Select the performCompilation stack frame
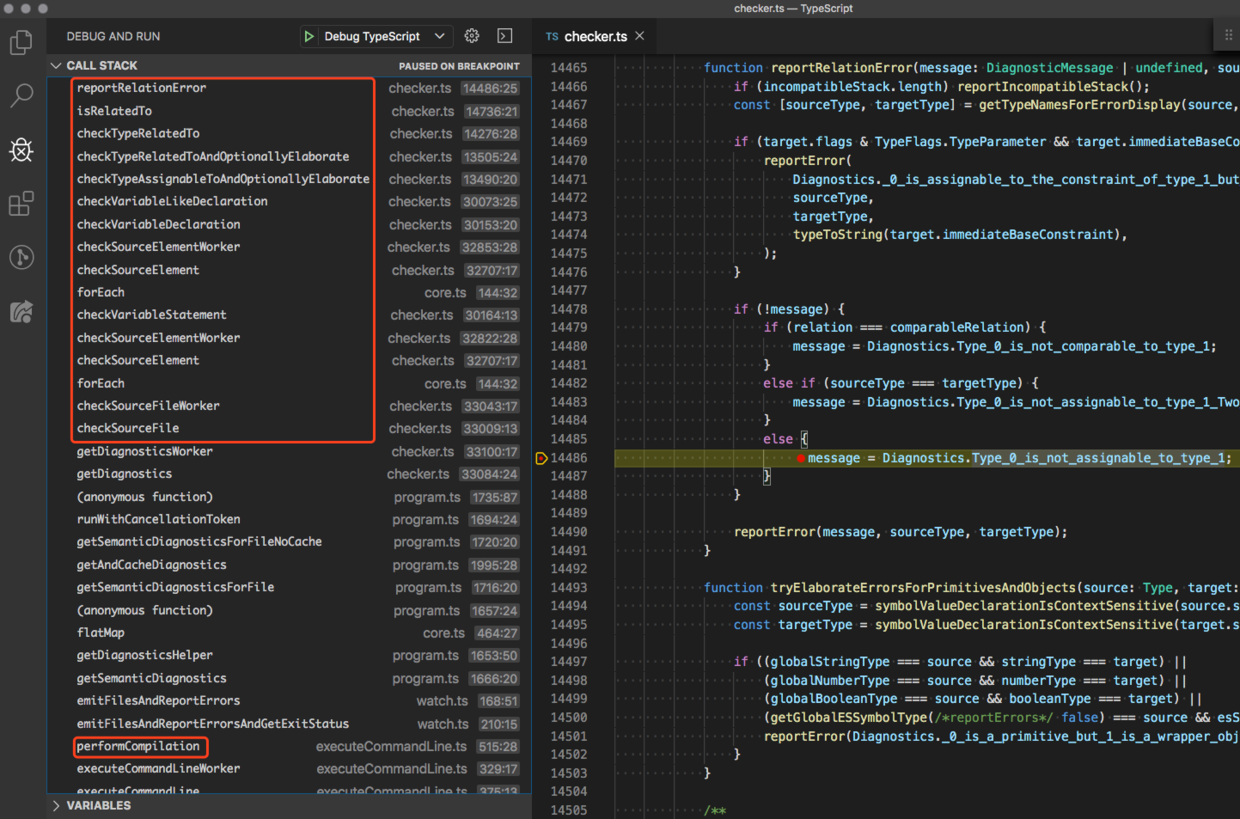This screenshot has width=1240, height=819. click(140, 746)
